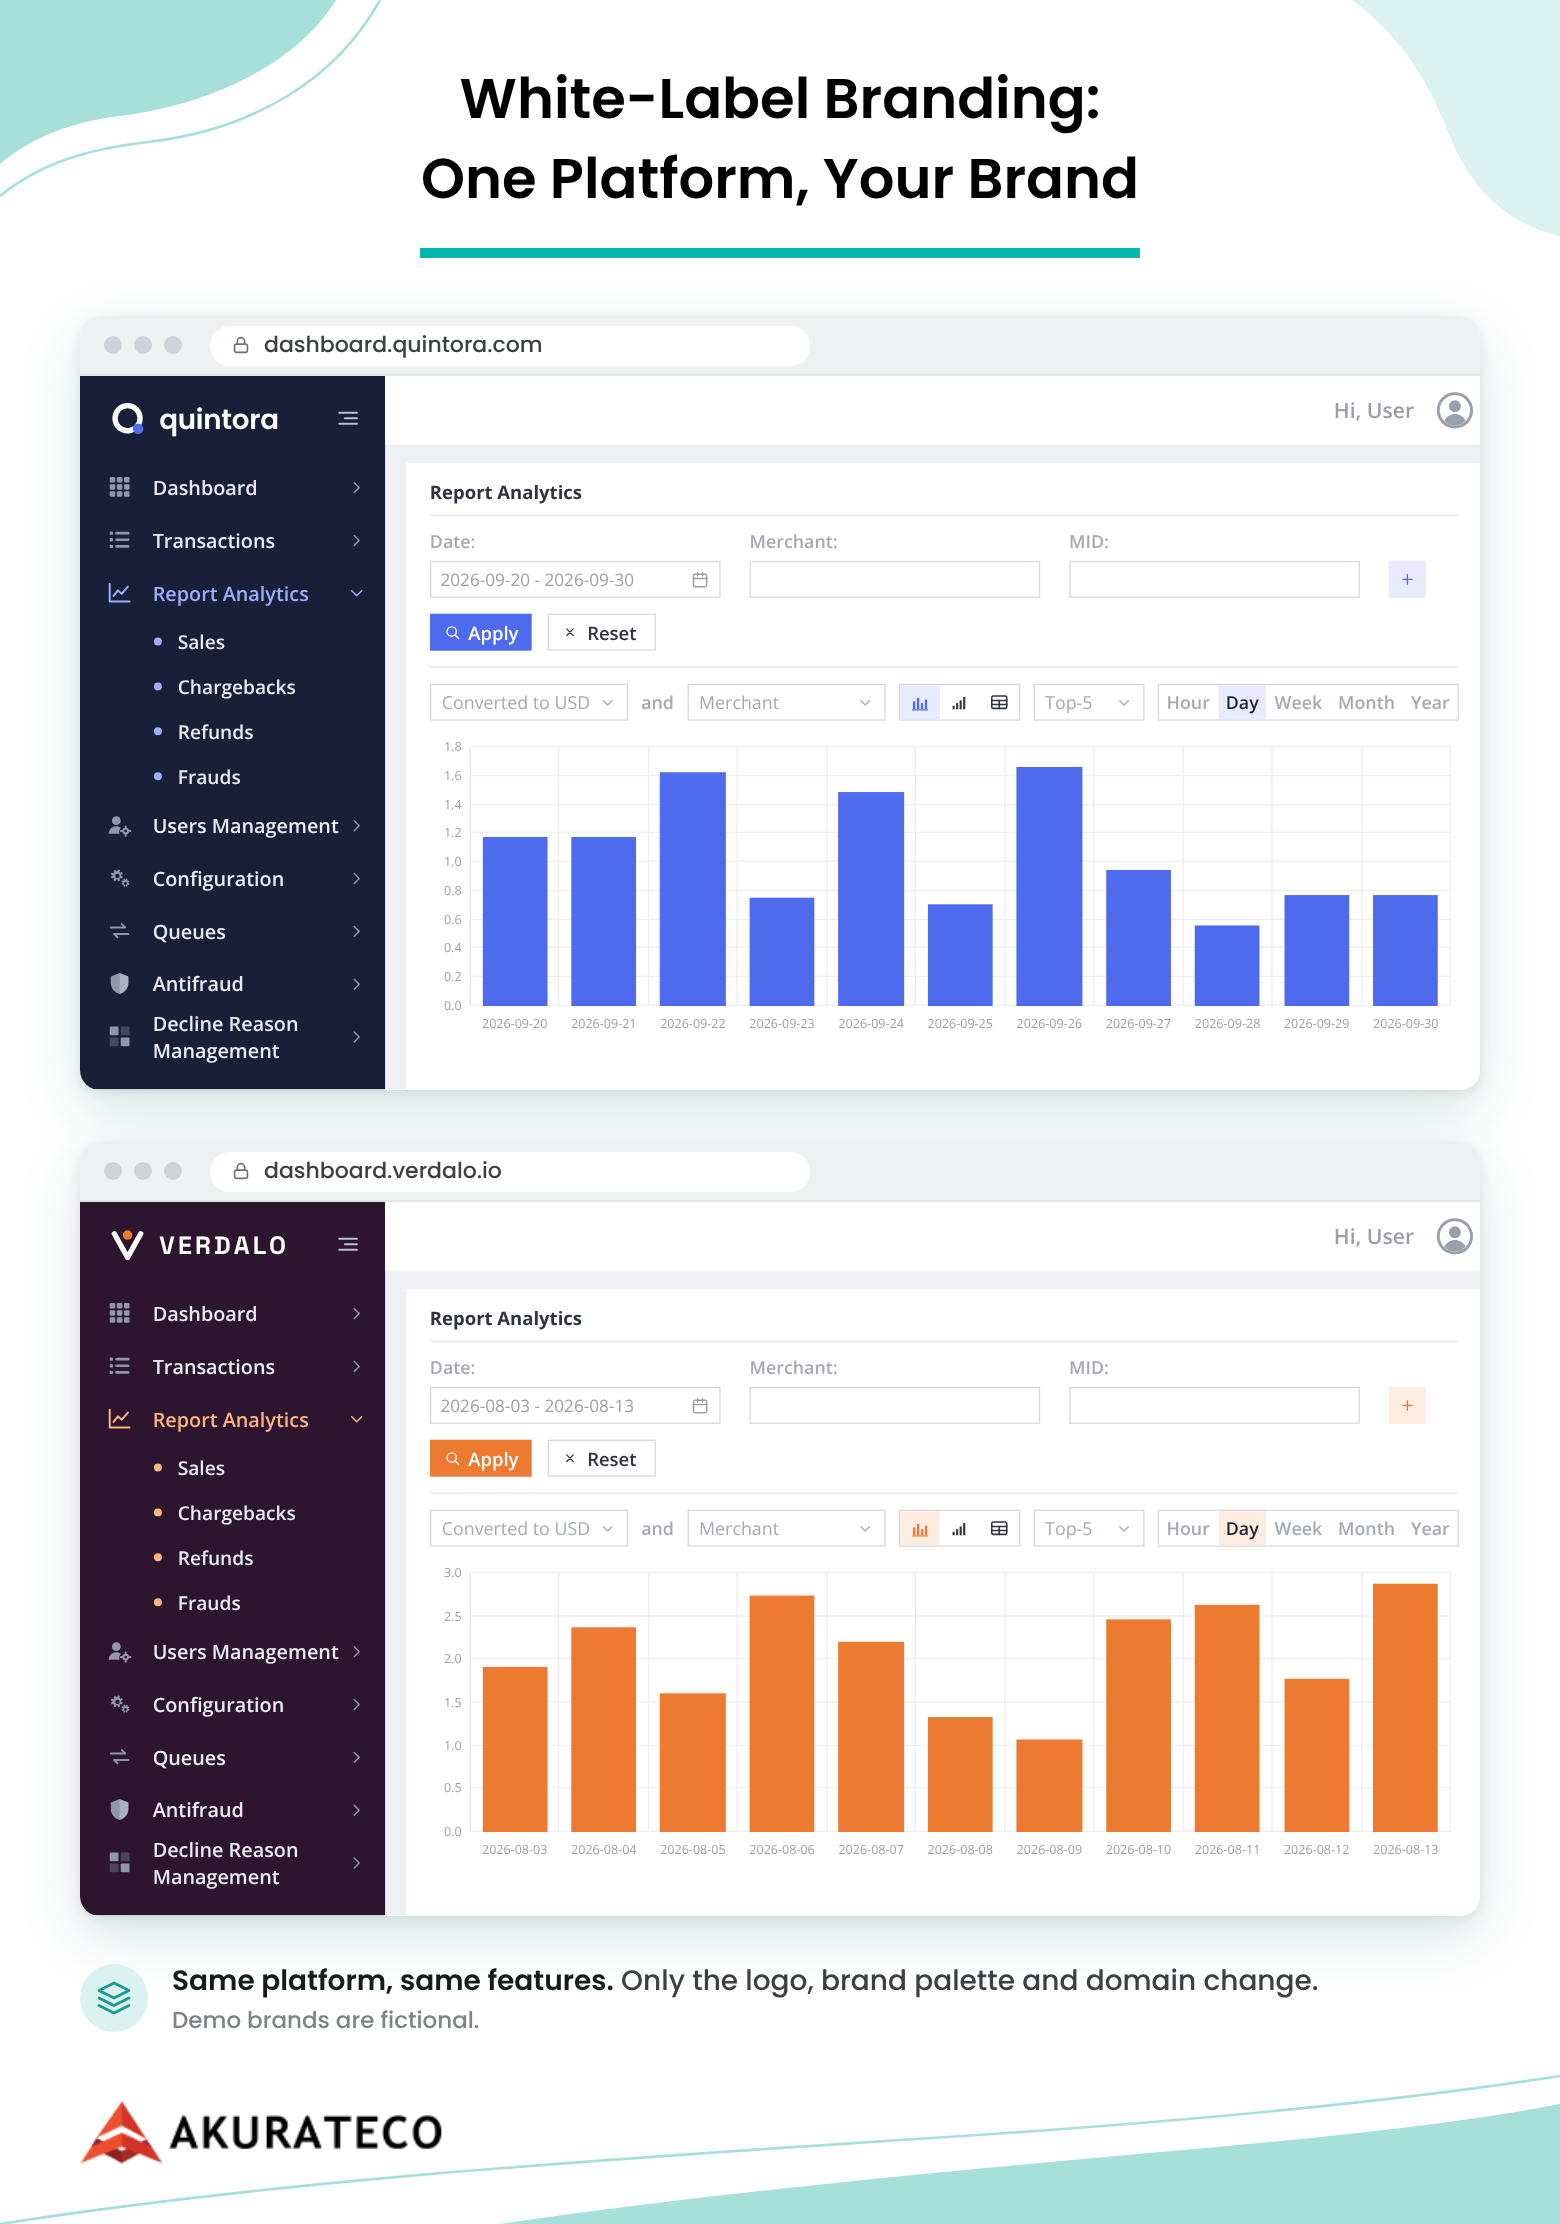1560x2224 pixels.
Task: Focus the Merchant input field in Quintora
Action: coord(895,580)
